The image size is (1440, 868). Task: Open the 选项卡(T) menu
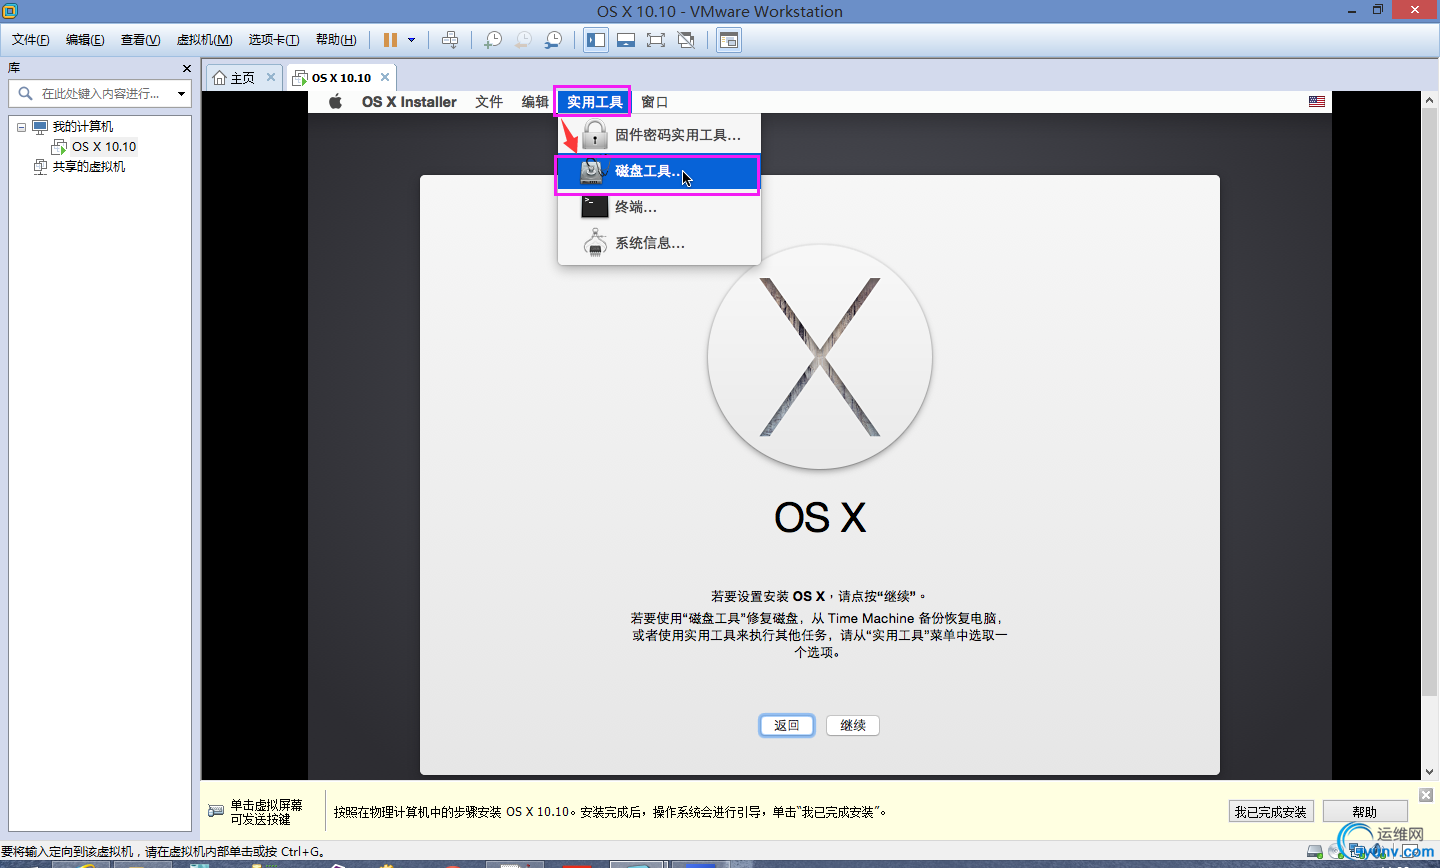click(x=274, y=40)
